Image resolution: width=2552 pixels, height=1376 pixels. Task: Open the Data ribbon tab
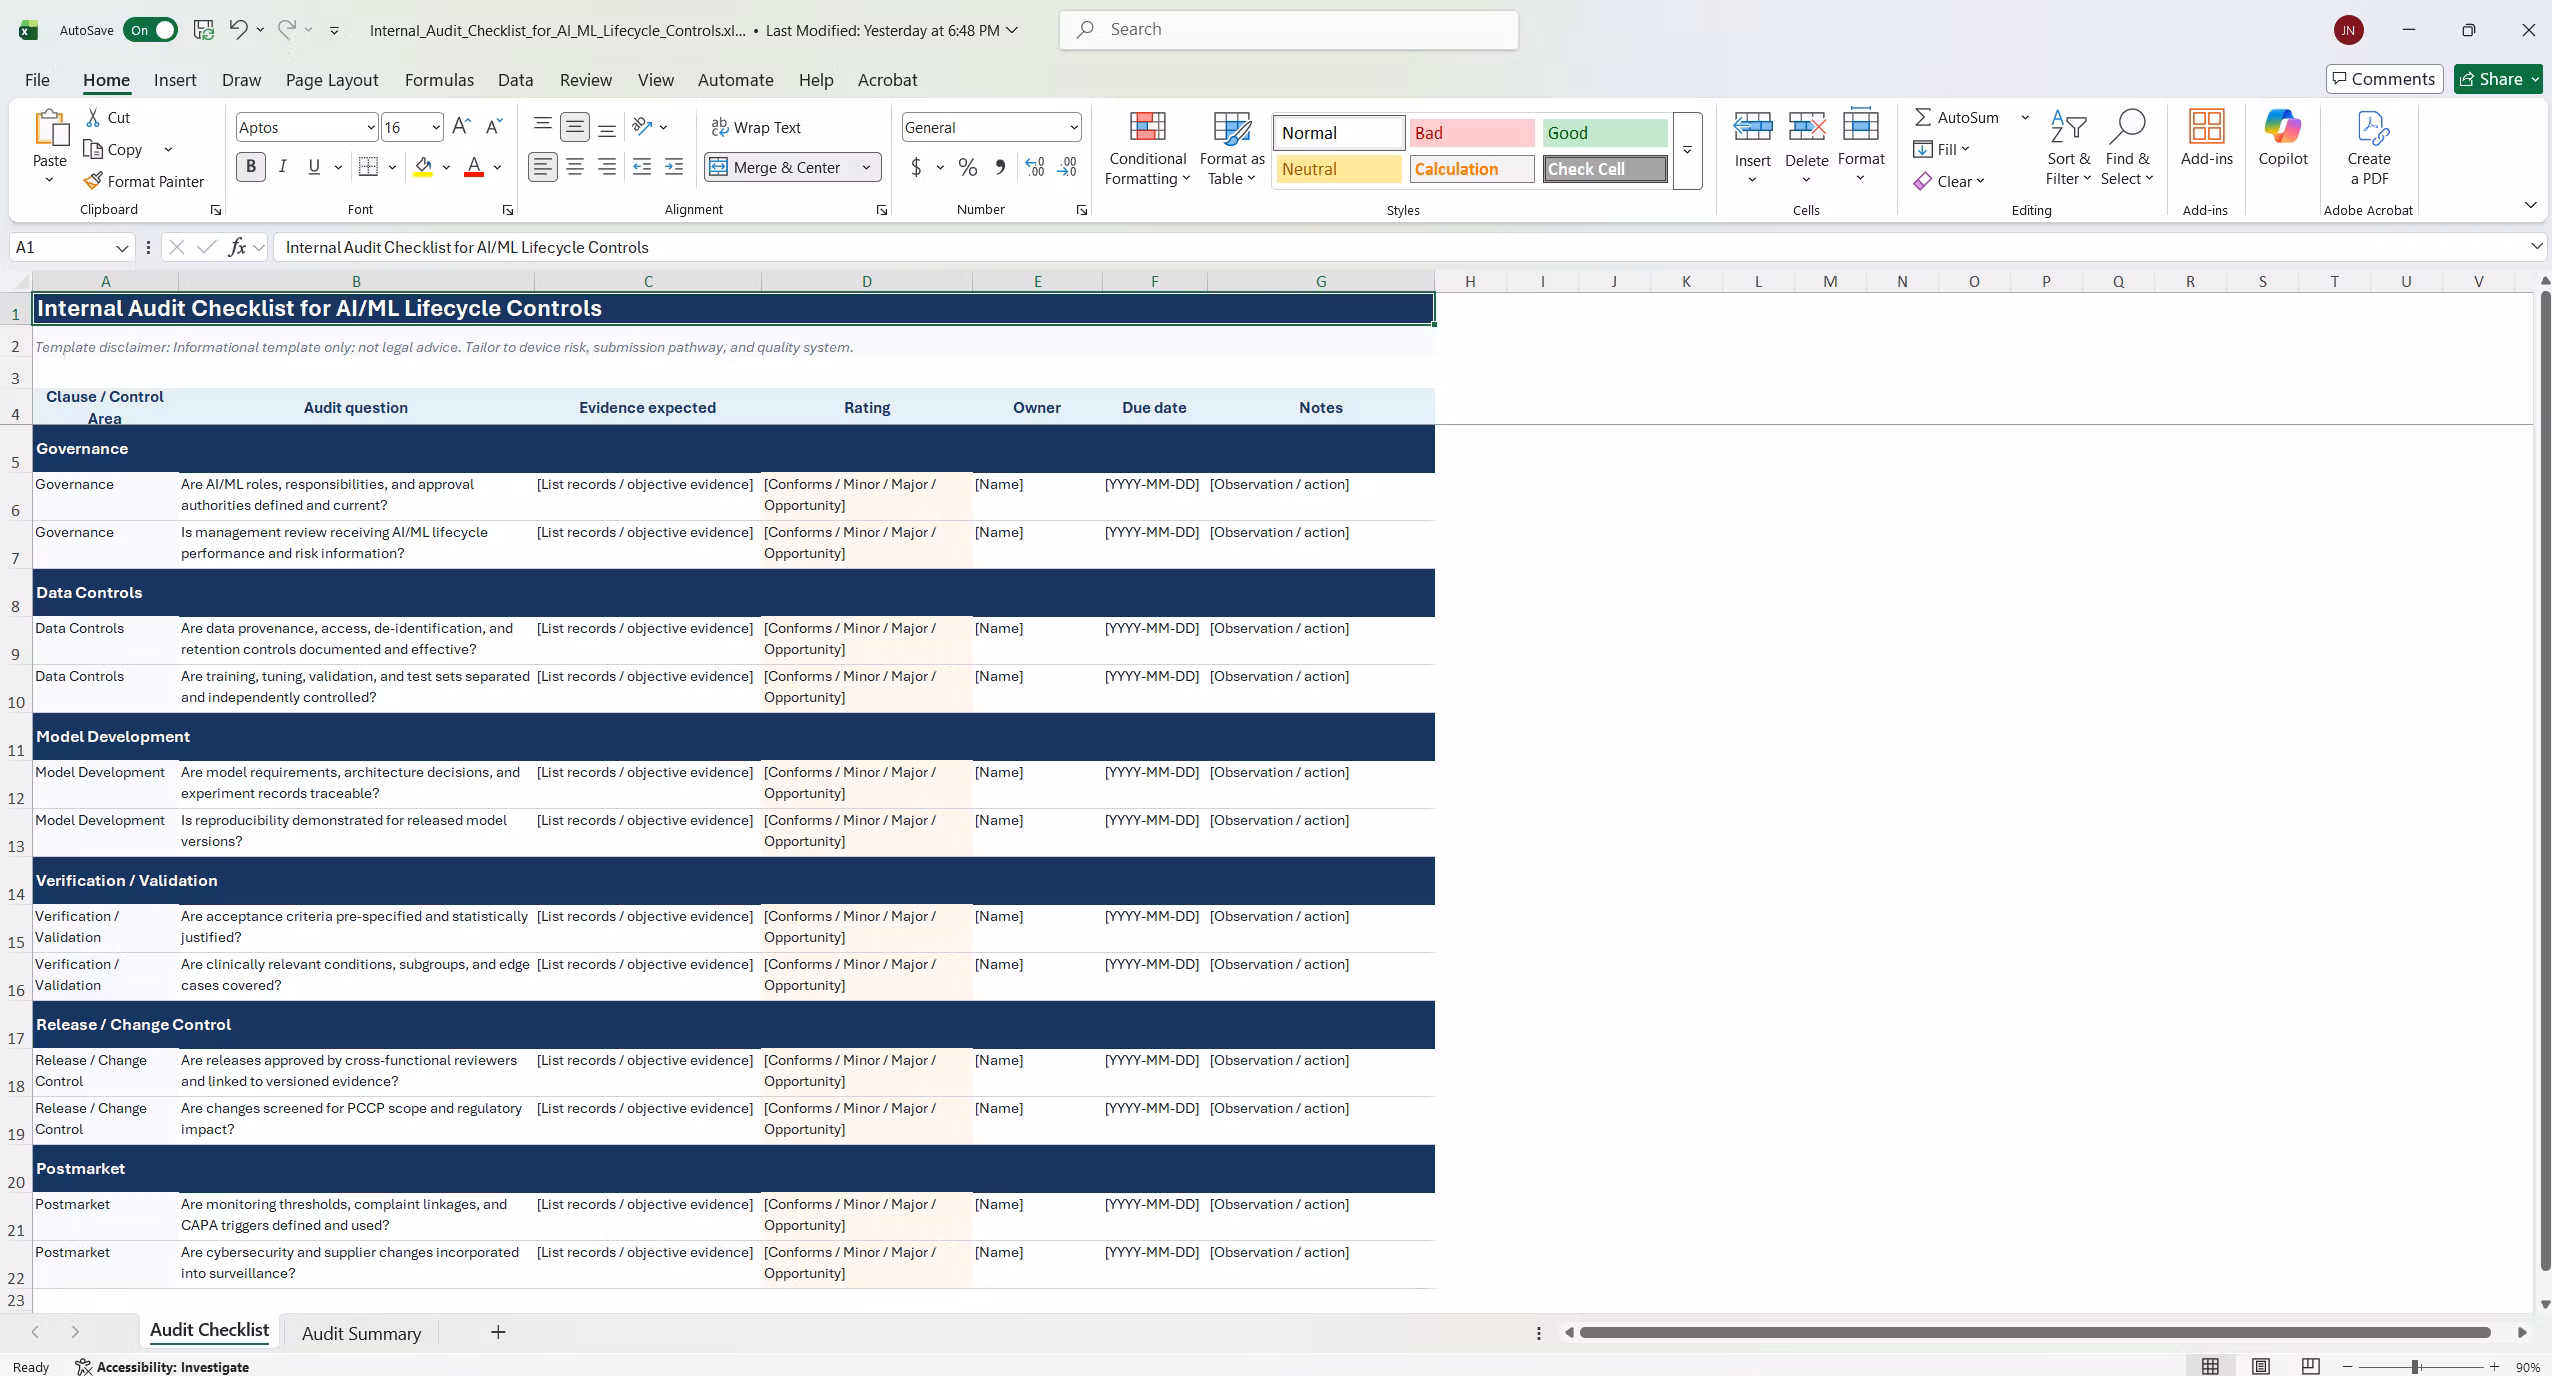click(x=515, y=80)
